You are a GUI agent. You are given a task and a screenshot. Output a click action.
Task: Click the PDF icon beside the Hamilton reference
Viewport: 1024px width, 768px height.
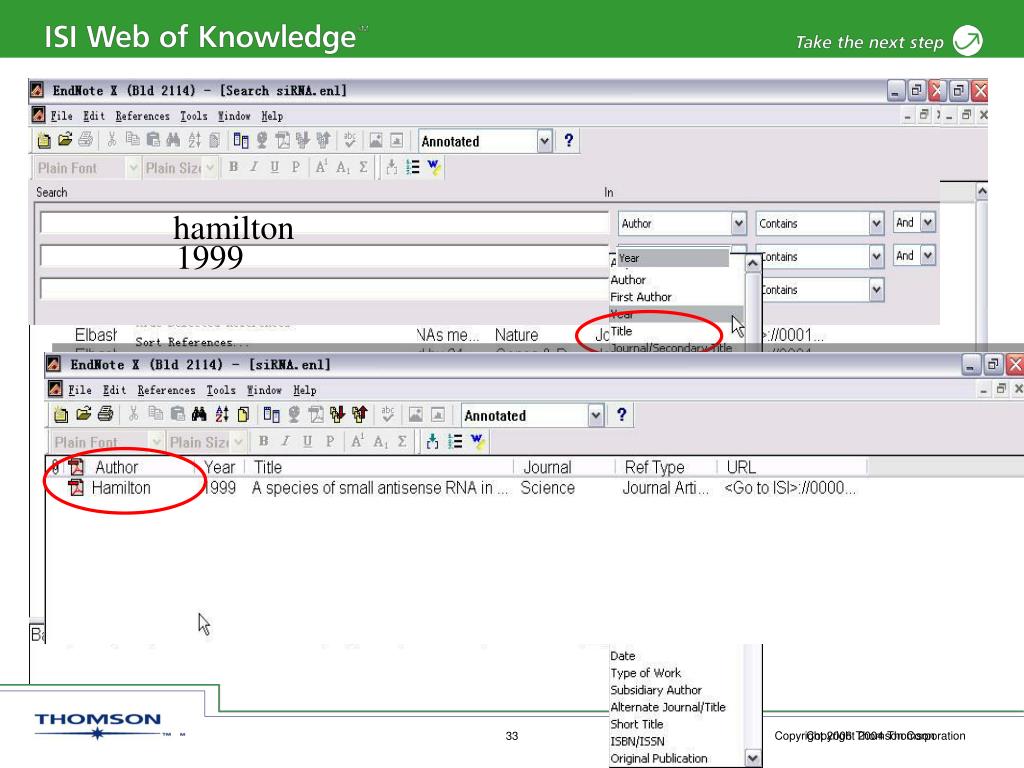(x=76, y=488)
